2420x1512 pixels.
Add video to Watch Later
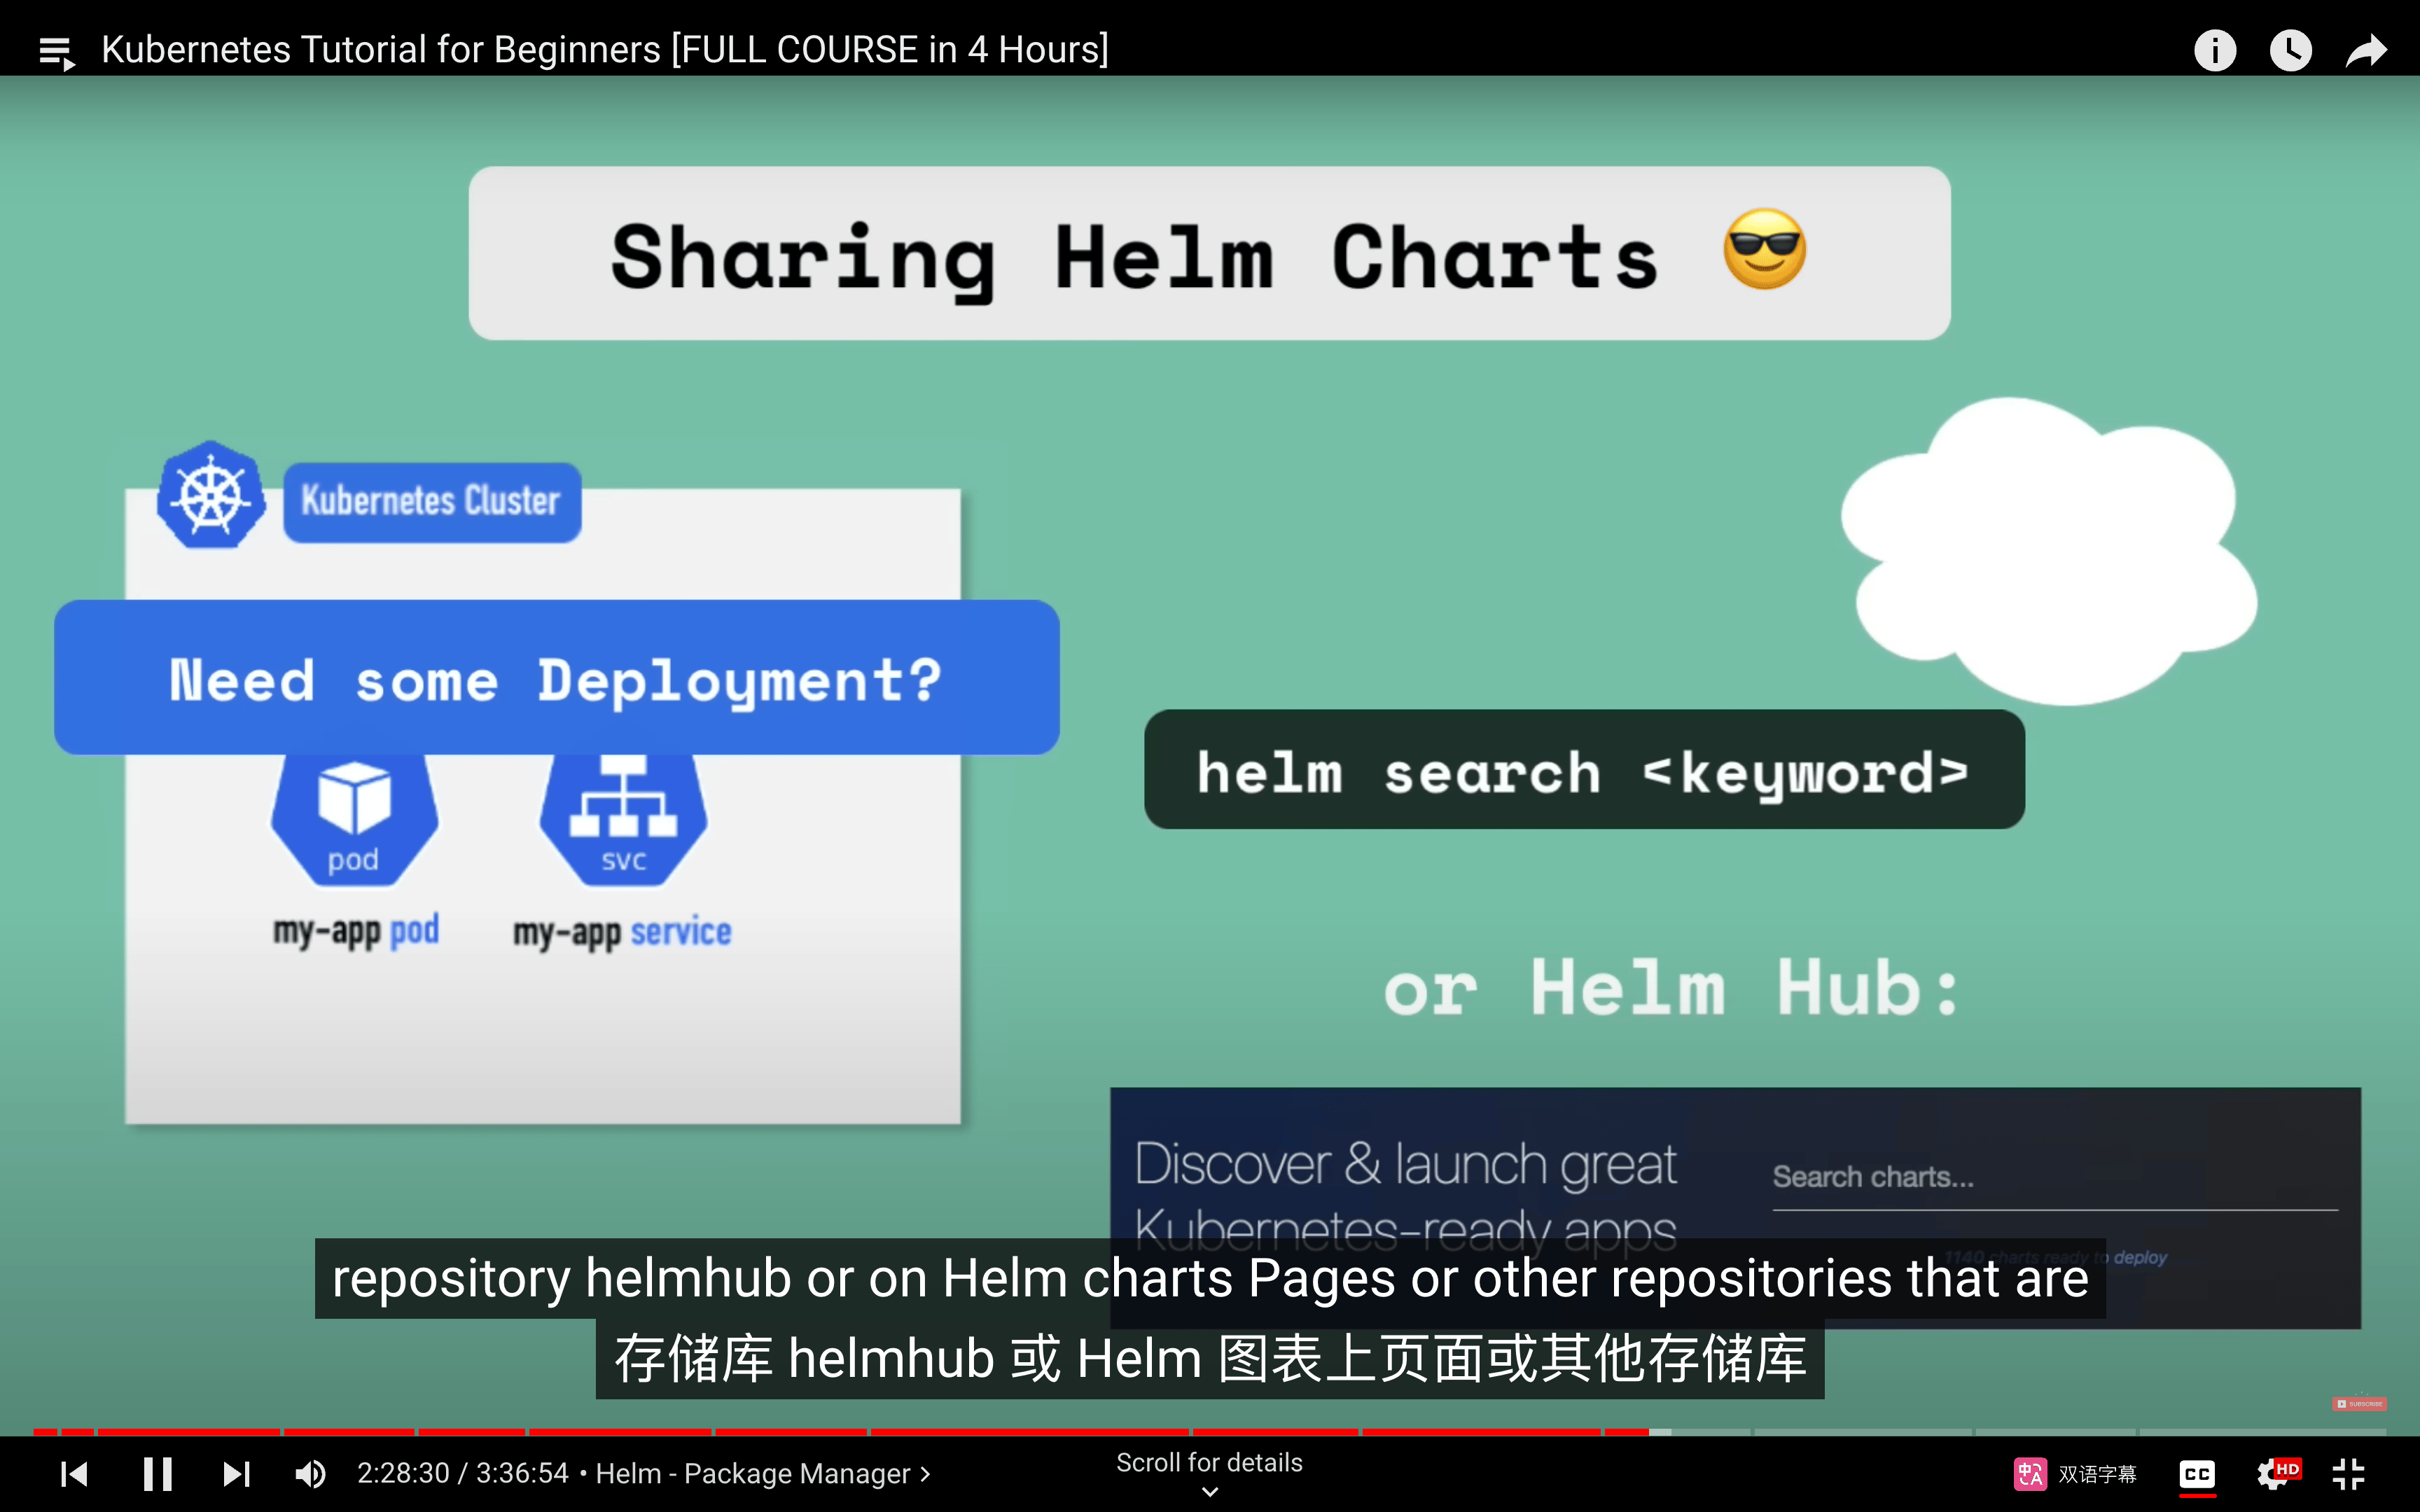coord(2291,50)
